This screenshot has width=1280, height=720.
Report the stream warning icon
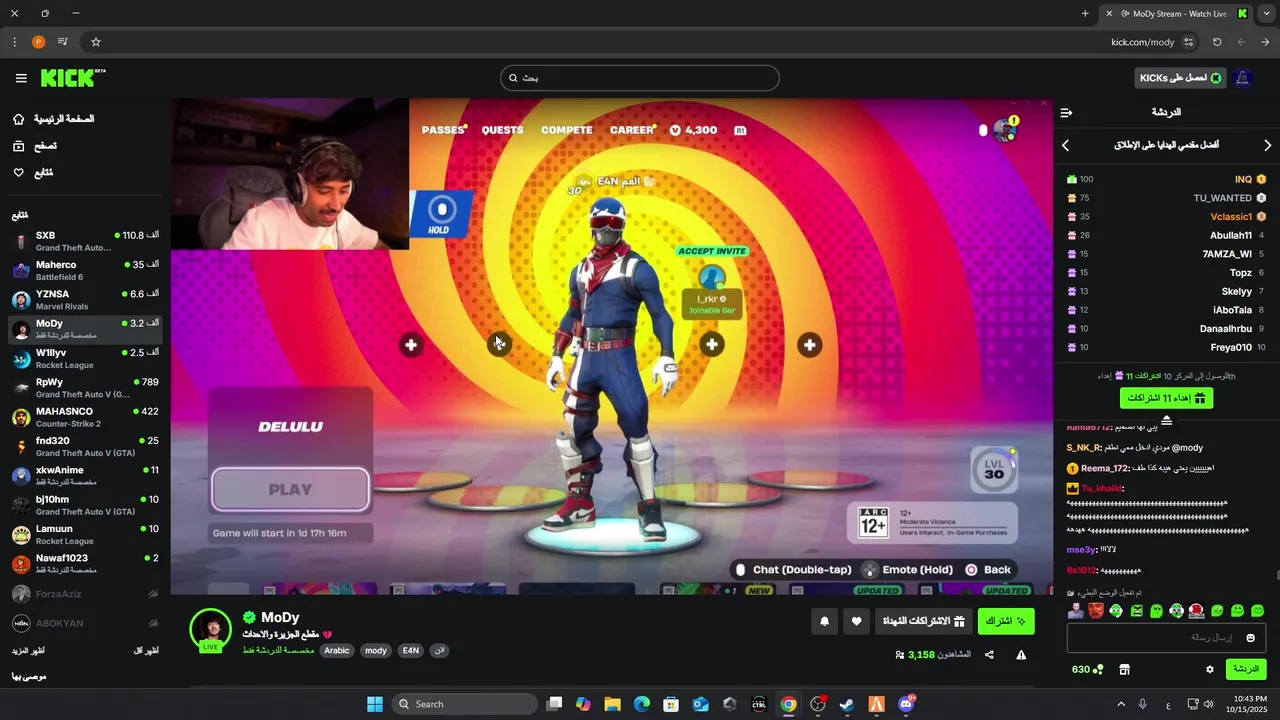pyautogui.click(x=1021, y=655)
